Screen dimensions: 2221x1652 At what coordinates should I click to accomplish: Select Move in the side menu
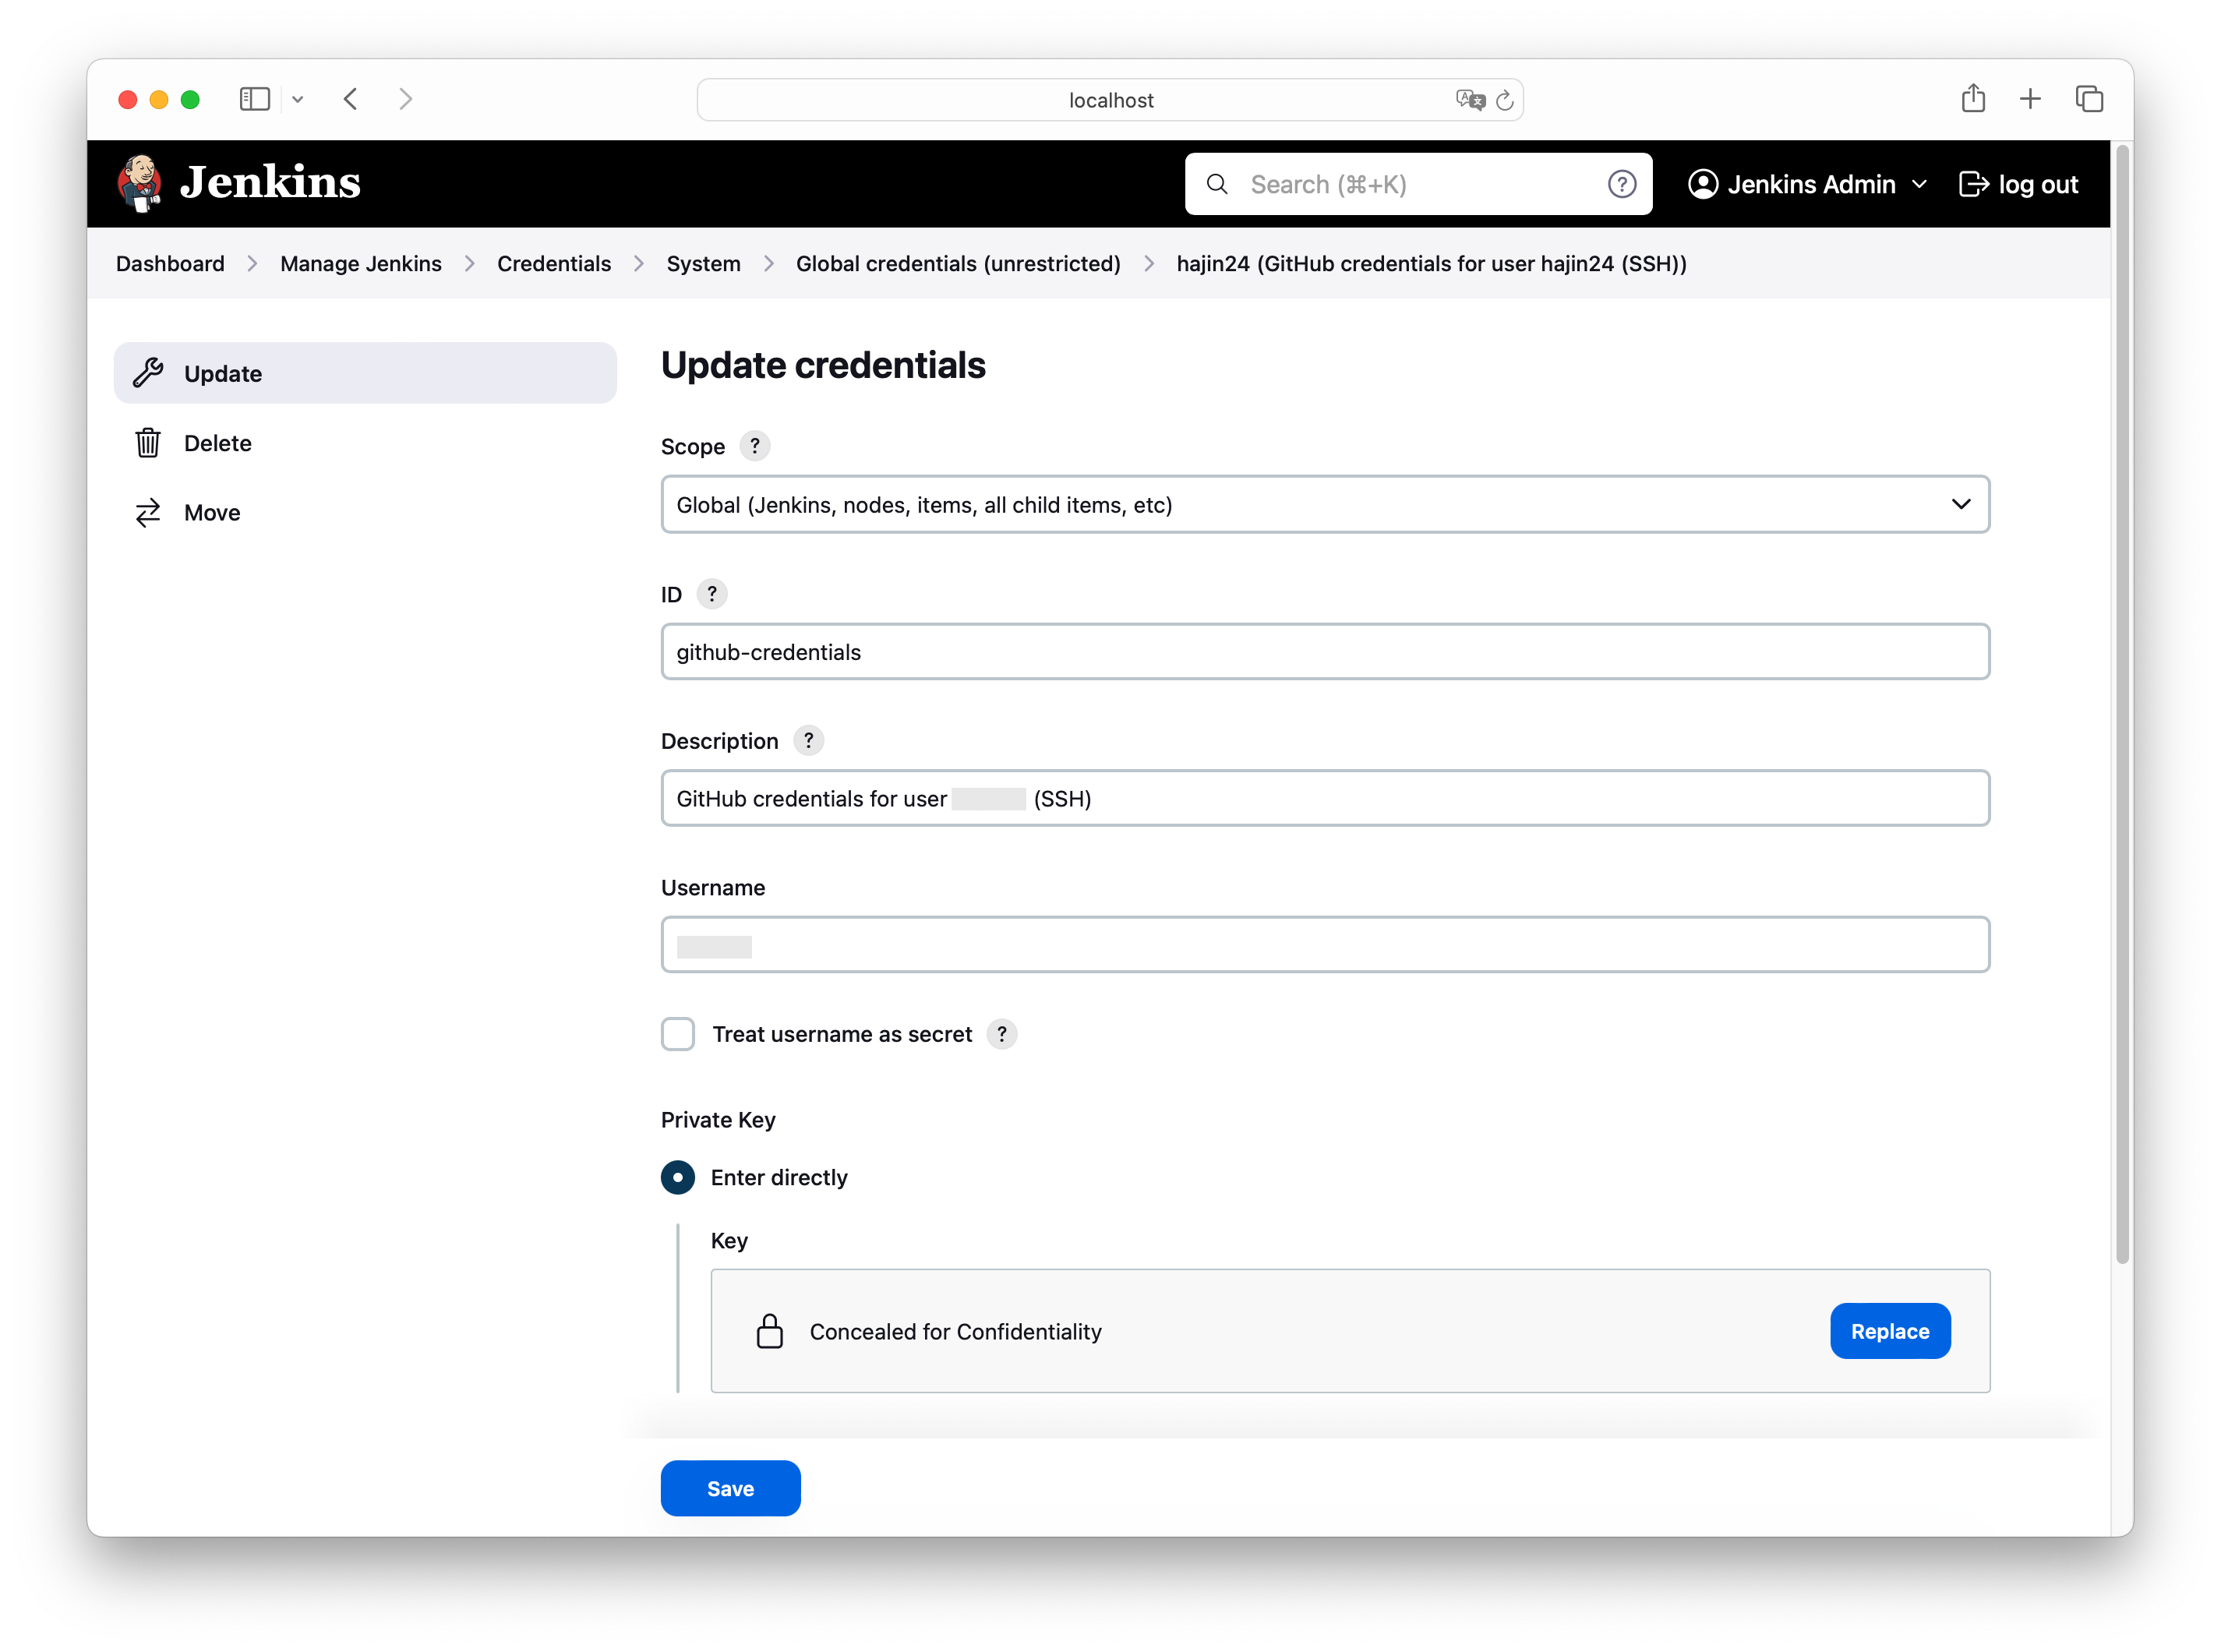tap(212, 513)
